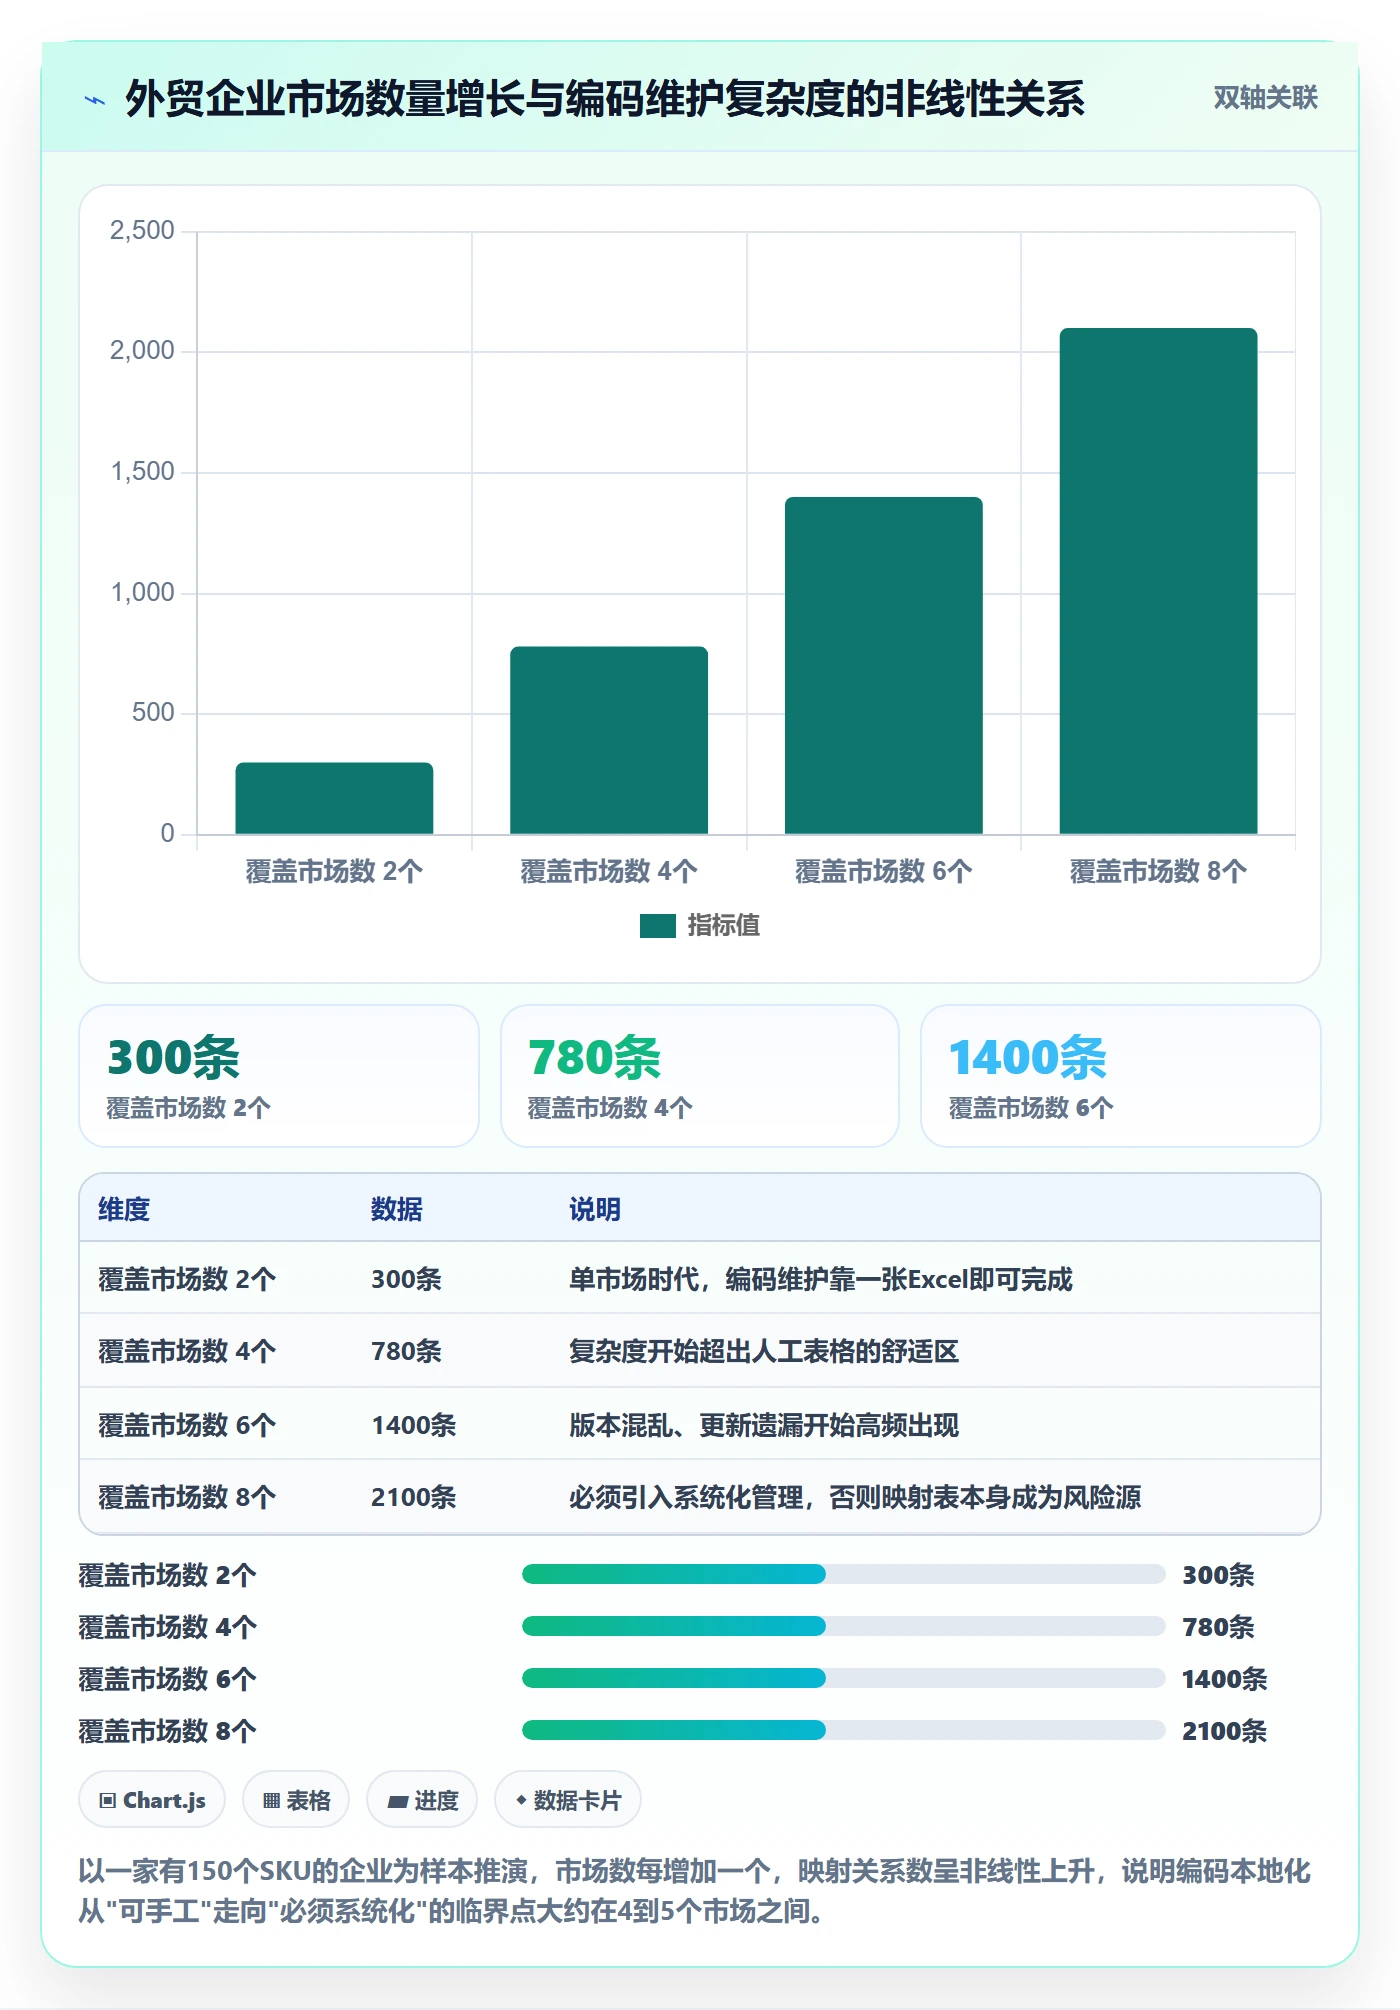Select the 数据卡片 tag
The height and width of the screenshot is (2010, 1400).
tap(568, 1800)
